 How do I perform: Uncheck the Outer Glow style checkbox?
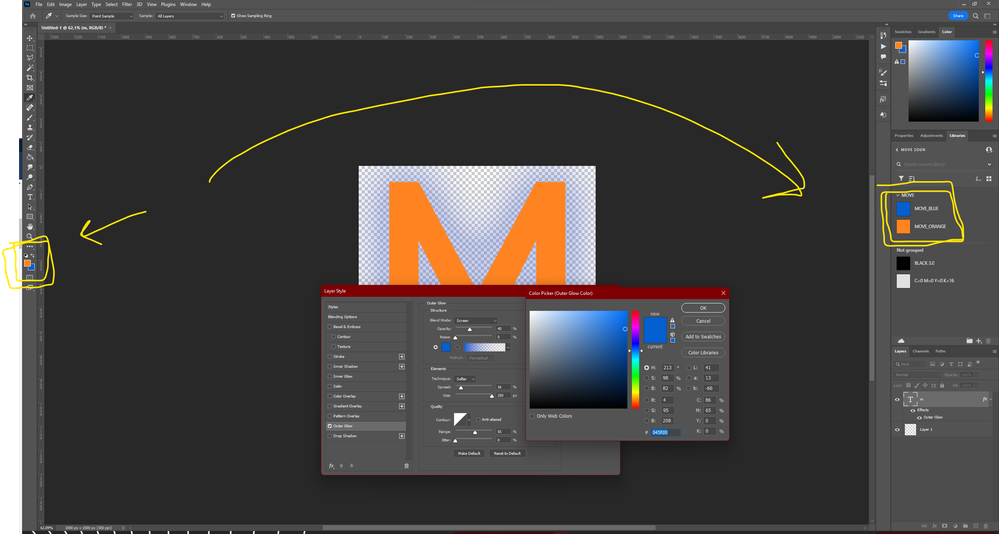[x=331, y=426]
